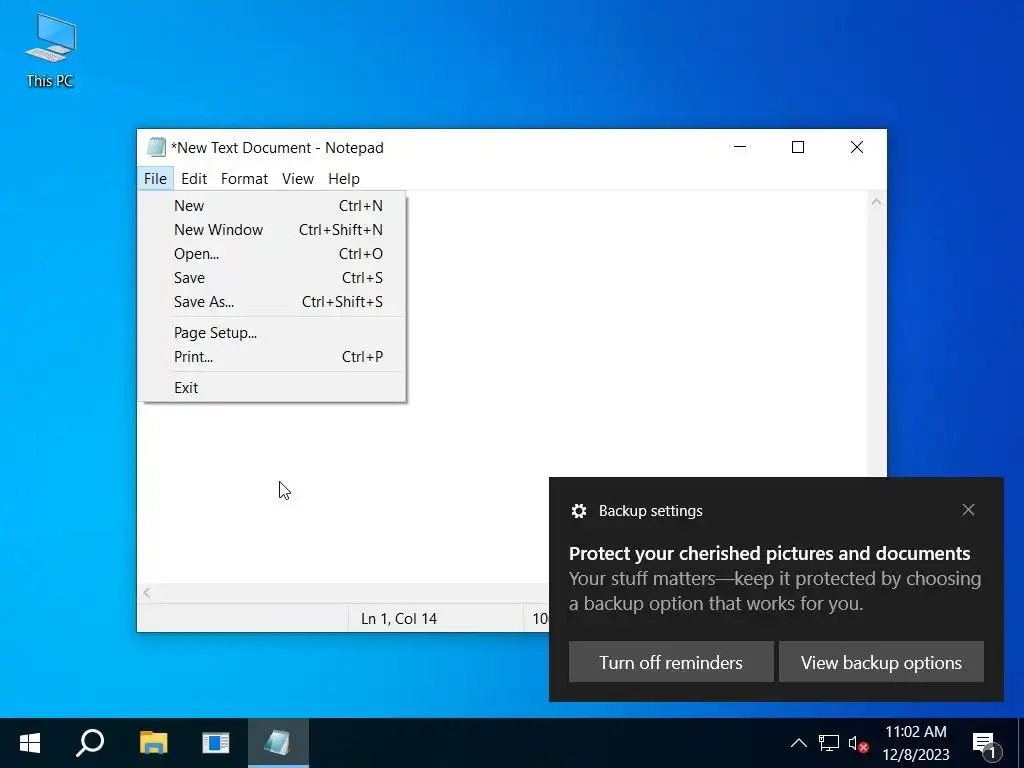The image size is (1024, 768).
Task: Choose New from File menu
Action: point(274,206)
